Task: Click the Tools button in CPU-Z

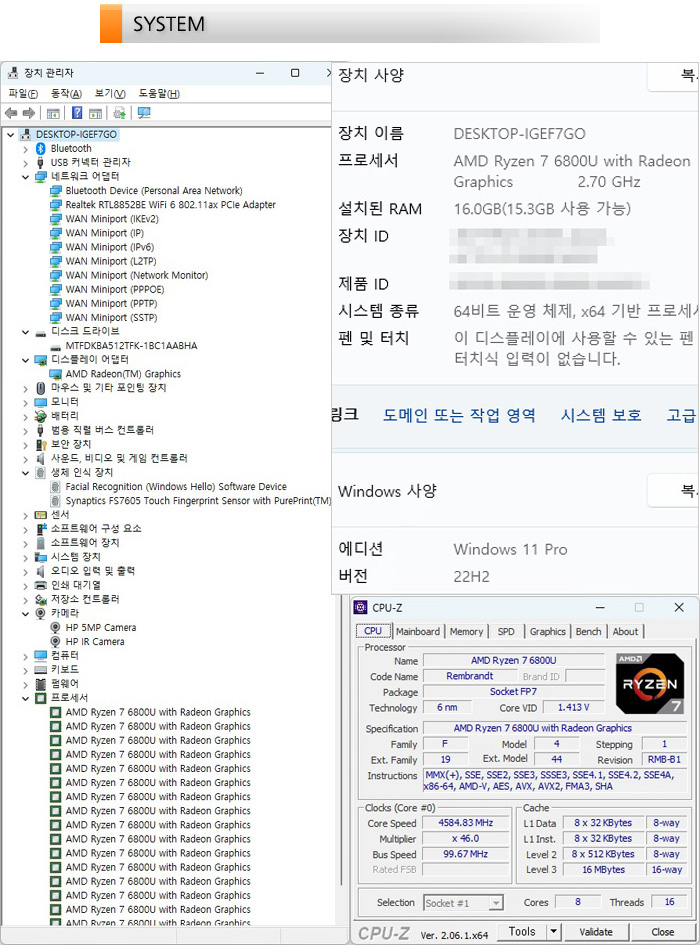Action: point(522,931)
